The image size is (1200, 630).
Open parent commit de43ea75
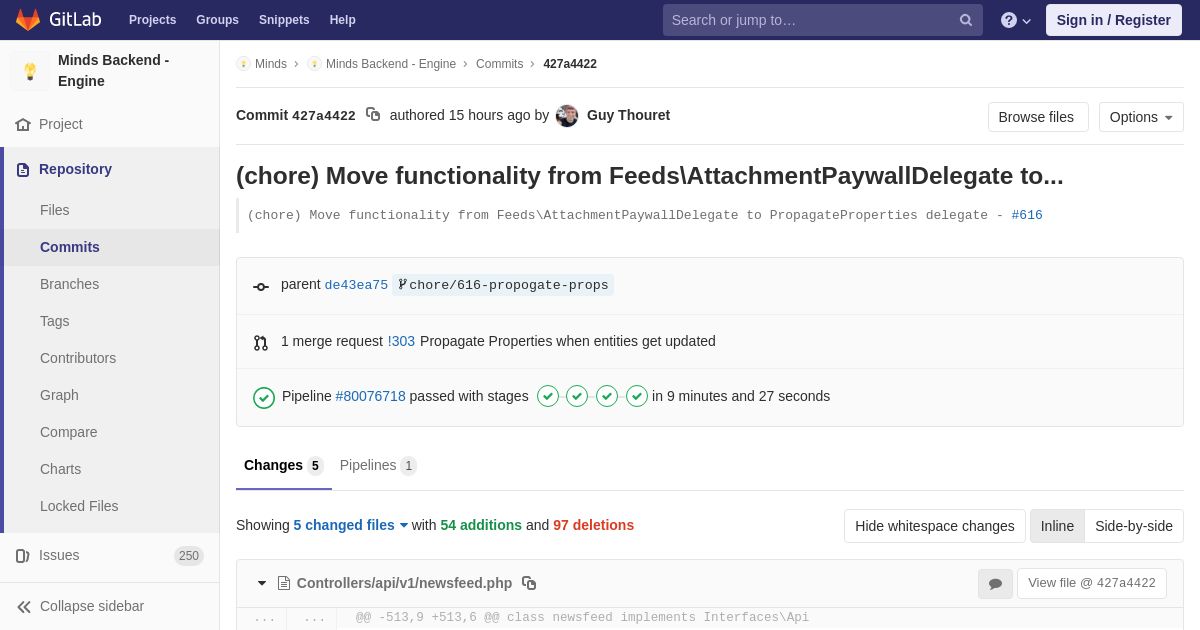(356, 285)
